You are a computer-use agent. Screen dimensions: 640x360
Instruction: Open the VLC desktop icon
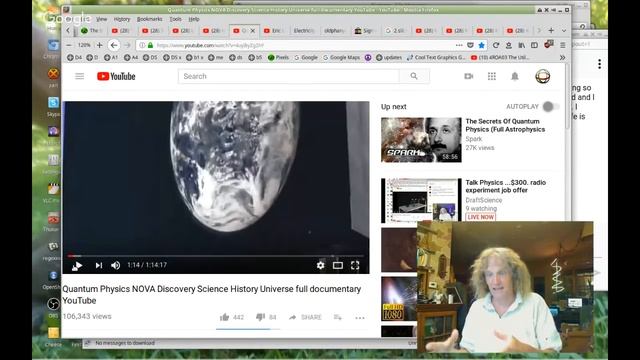(53, 189)
